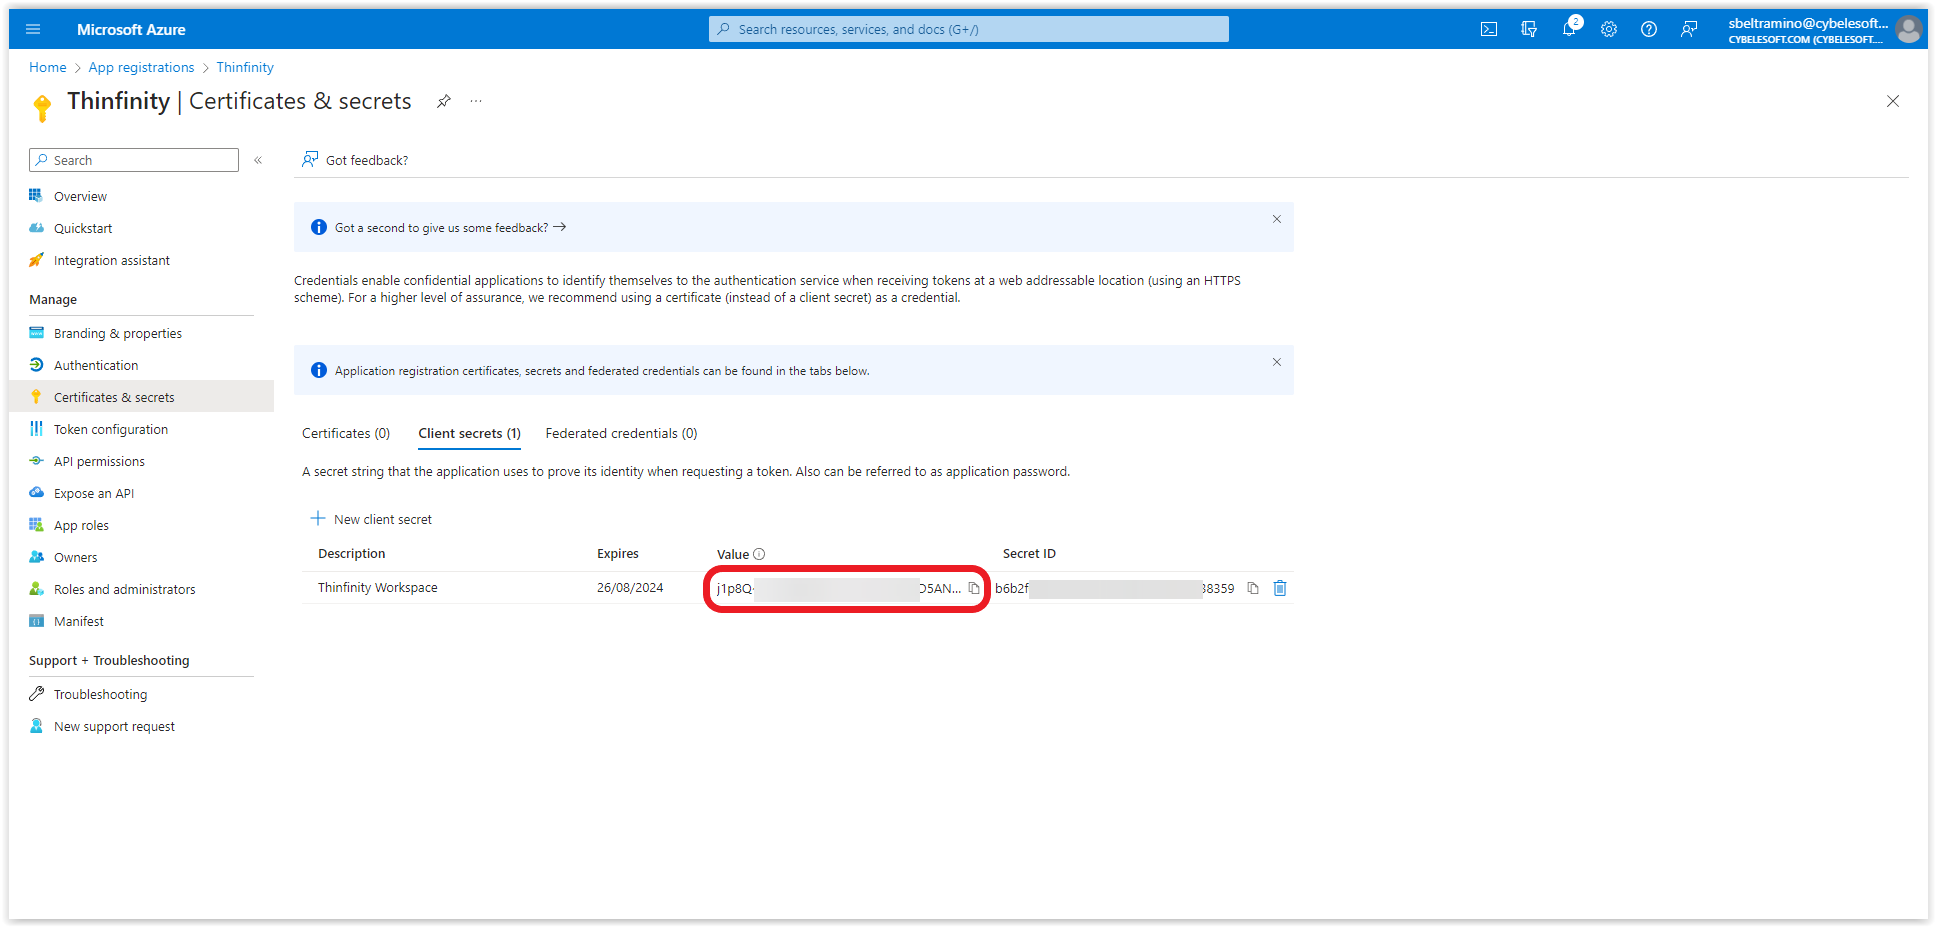
Task: Click the Token configuration bars icon
Action: point(36,429)
